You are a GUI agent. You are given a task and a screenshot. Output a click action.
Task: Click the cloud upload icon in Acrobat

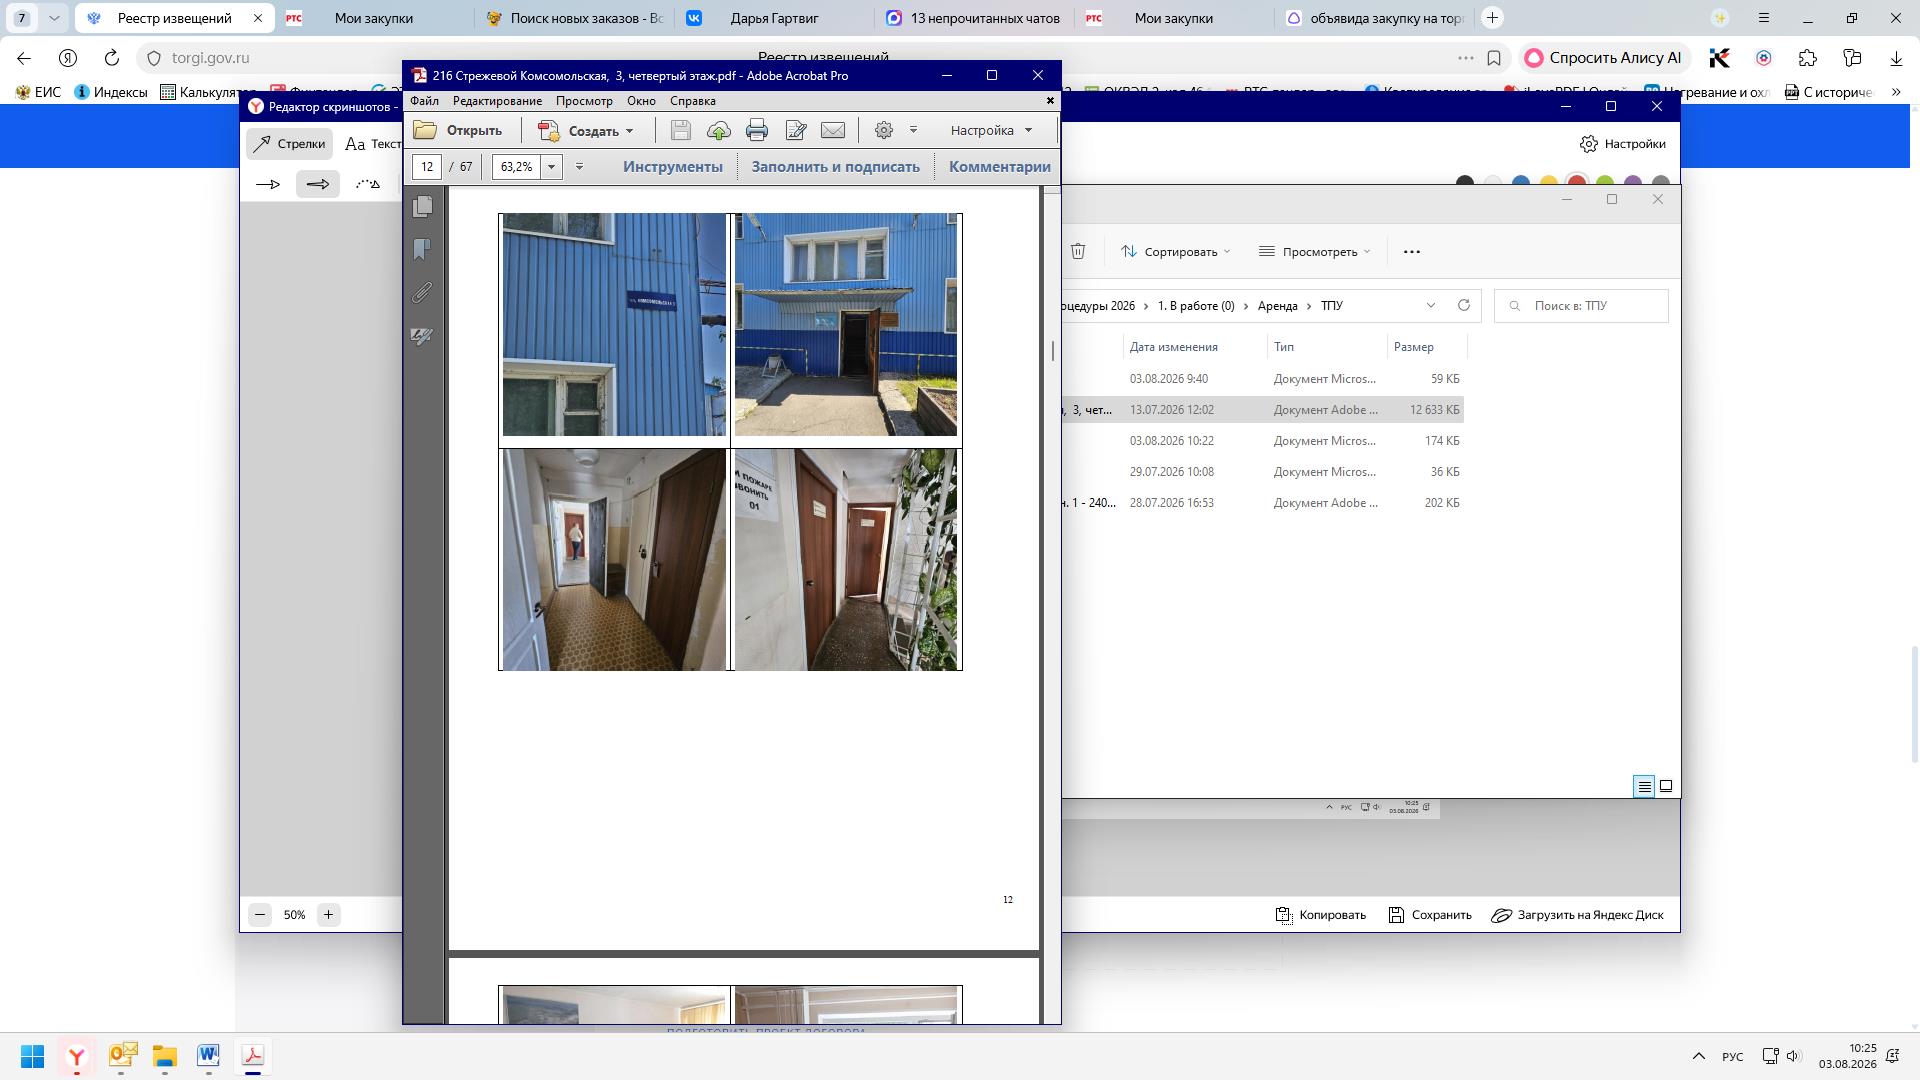pyautogui.click(x=719, y=130)
